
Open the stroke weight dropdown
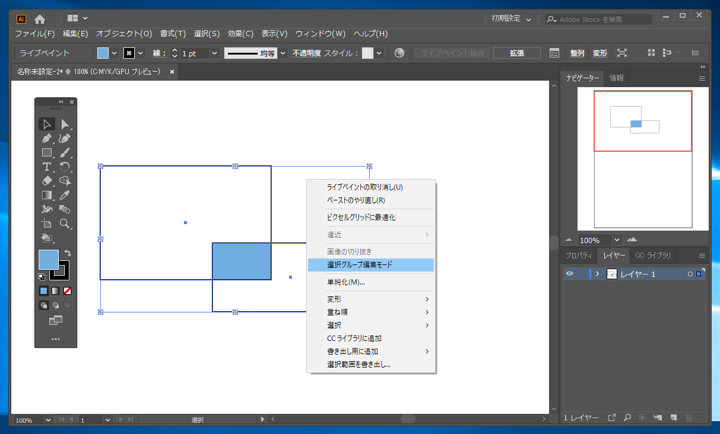[x=214, y=53]
